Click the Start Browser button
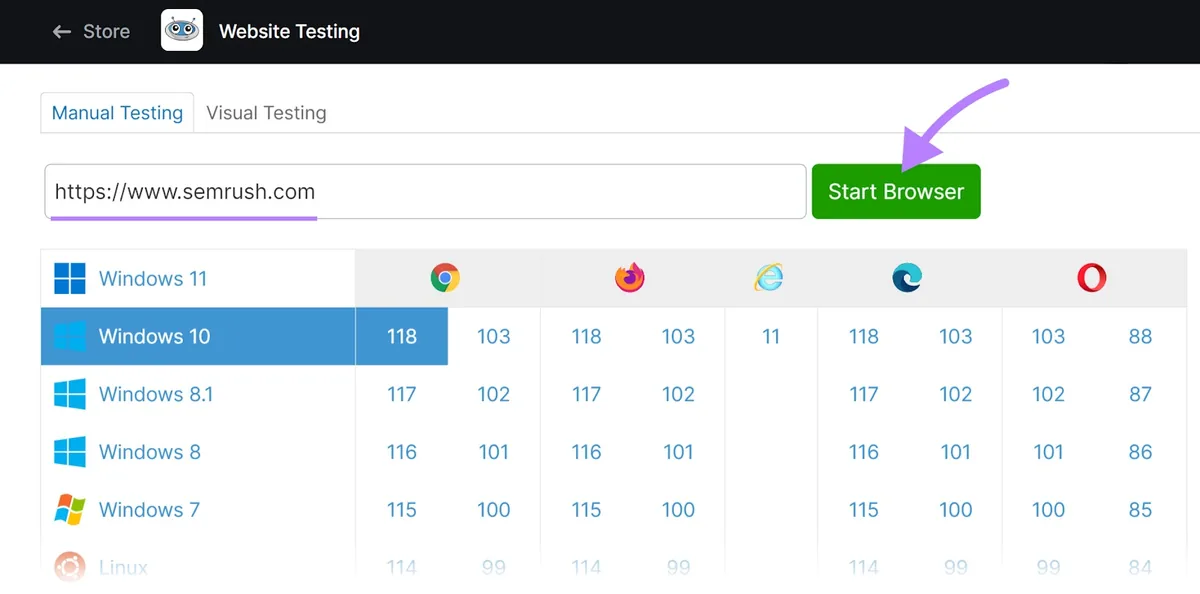The image size is (1200, 594). point(896,191)
